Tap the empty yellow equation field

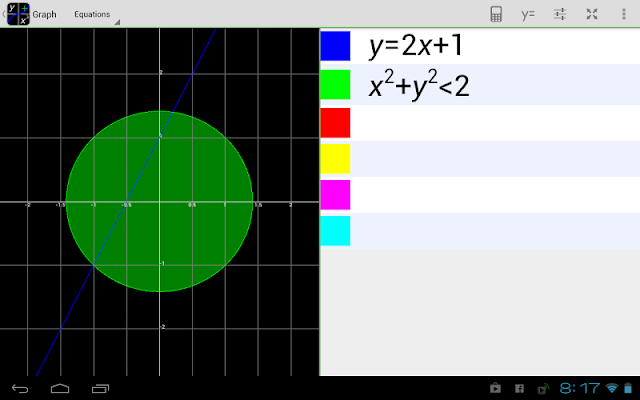coord(495,159)
